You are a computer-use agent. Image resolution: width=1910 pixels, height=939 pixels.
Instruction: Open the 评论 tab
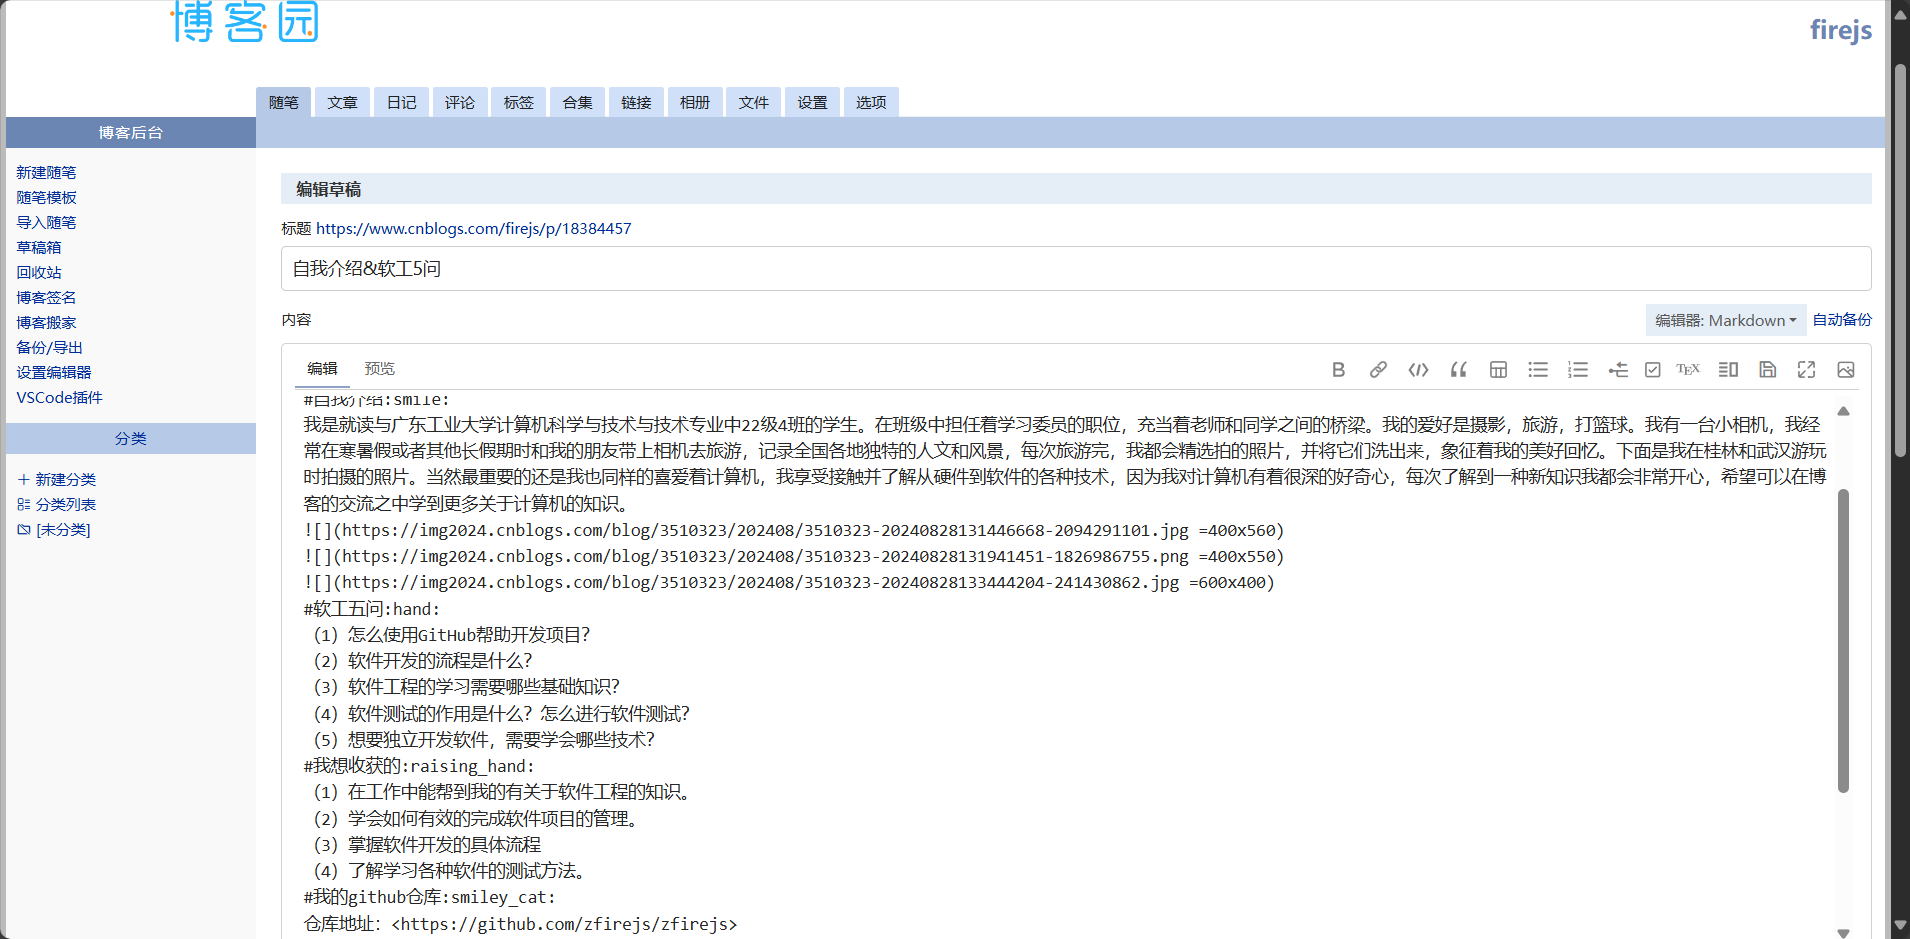[460, 102]
